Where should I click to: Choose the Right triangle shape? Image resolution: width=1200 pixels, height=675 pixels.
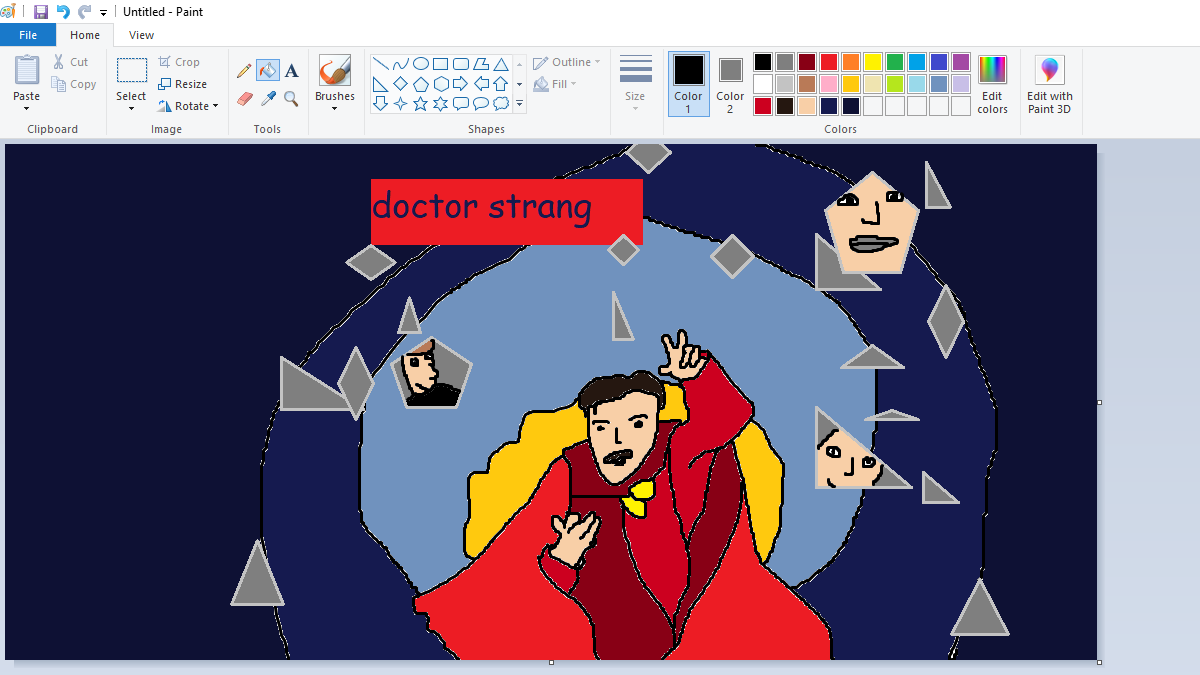pos(381,83)
